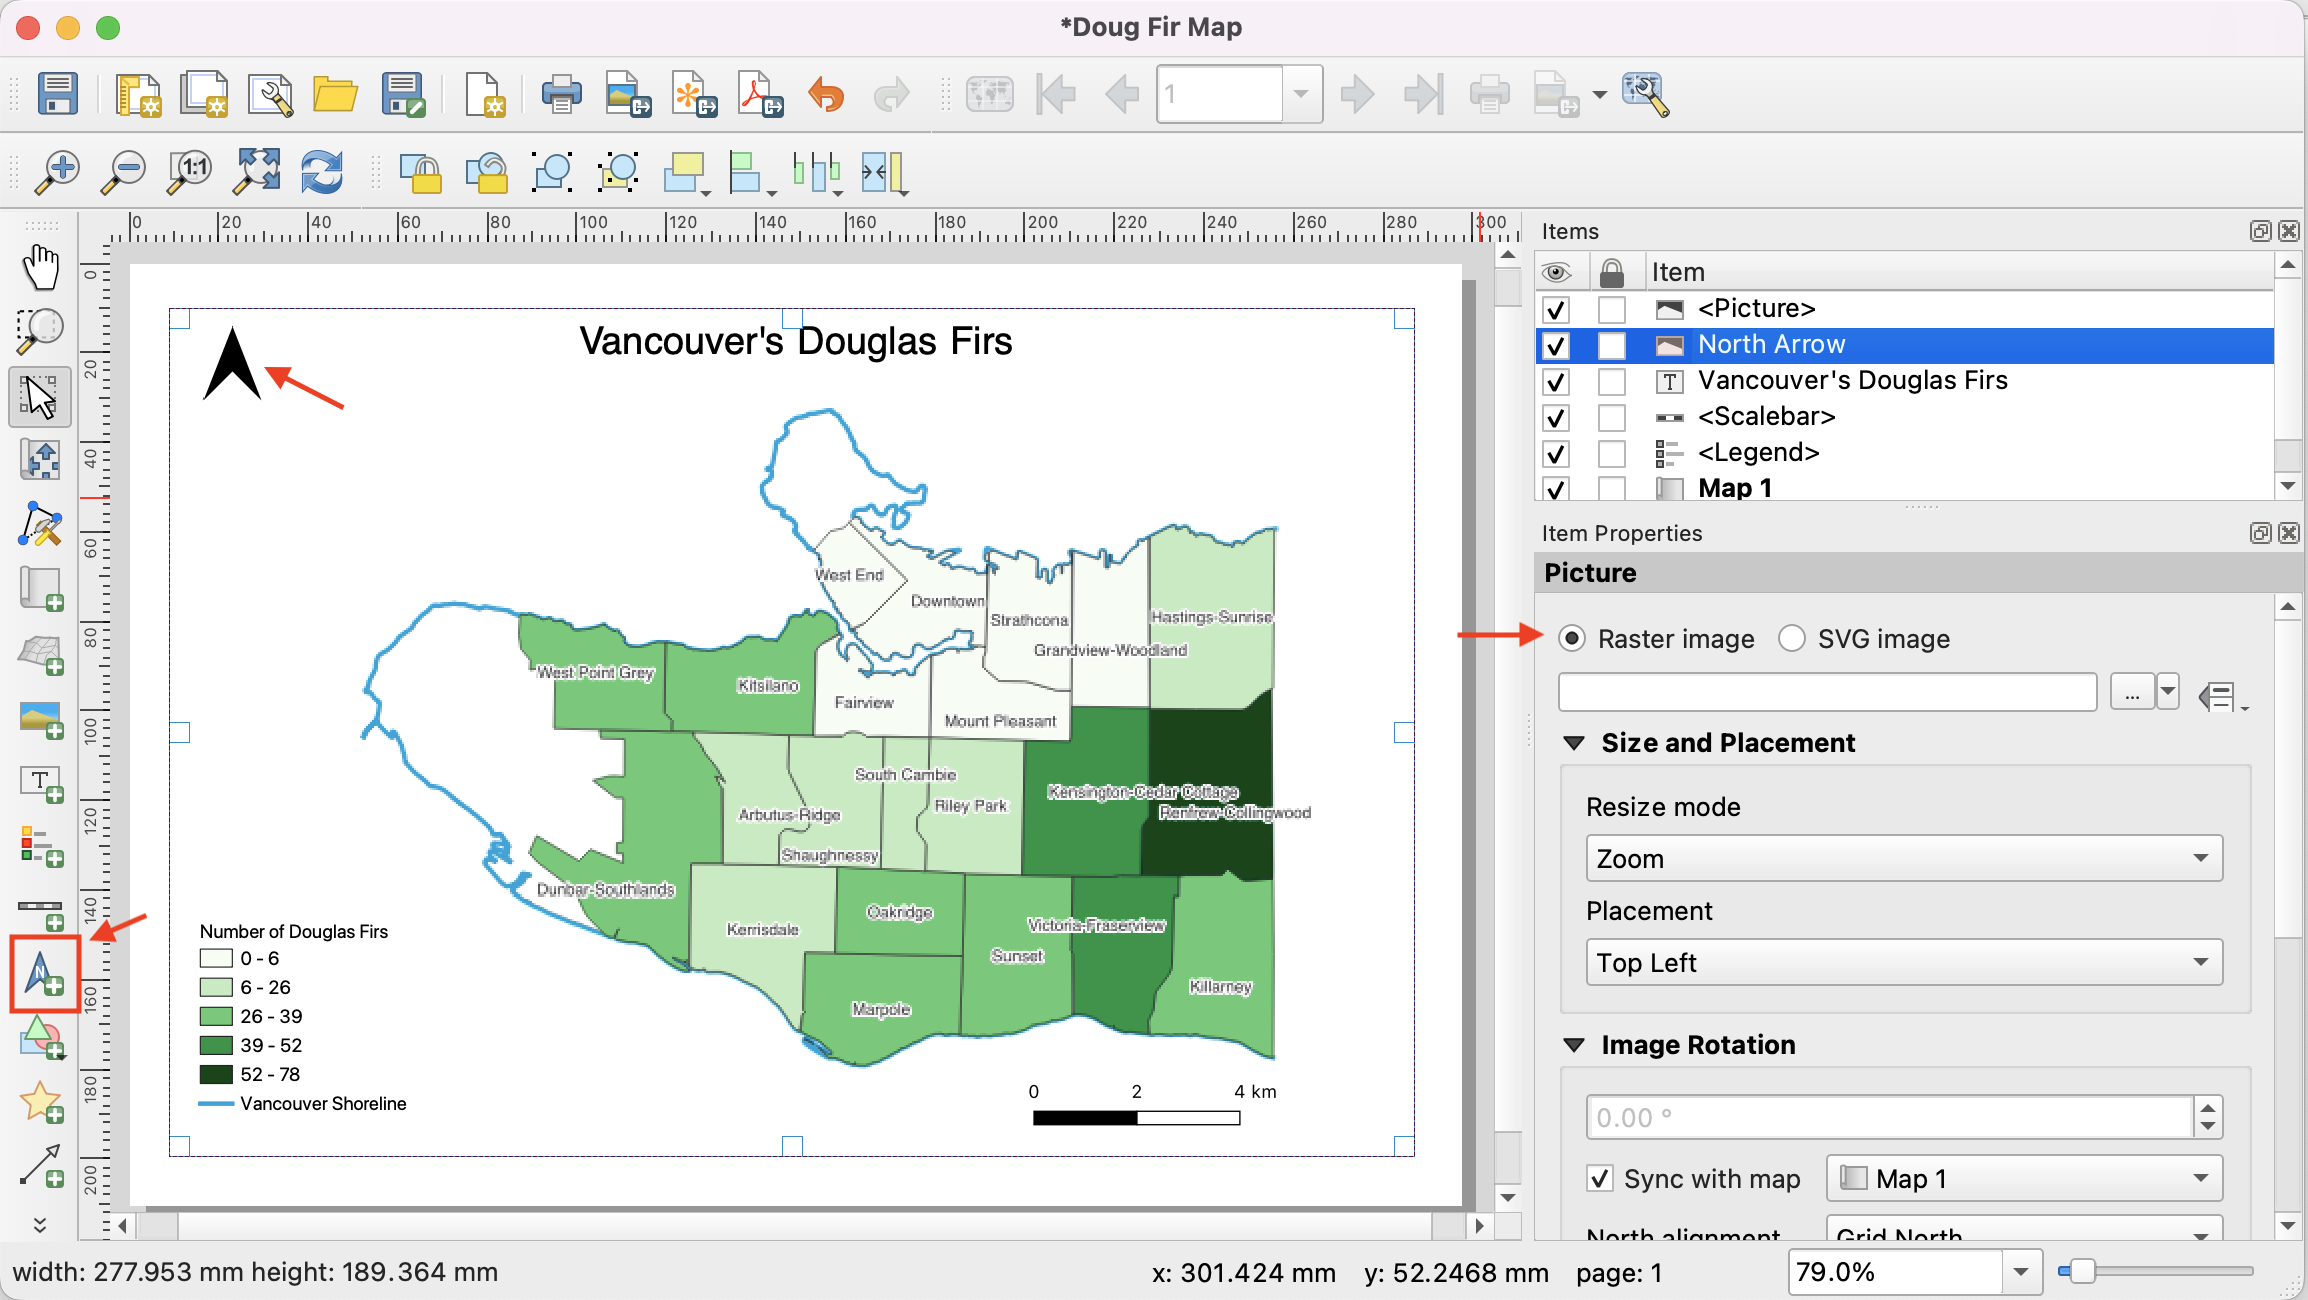Click the Refresh view icon

tap(322, 172)
